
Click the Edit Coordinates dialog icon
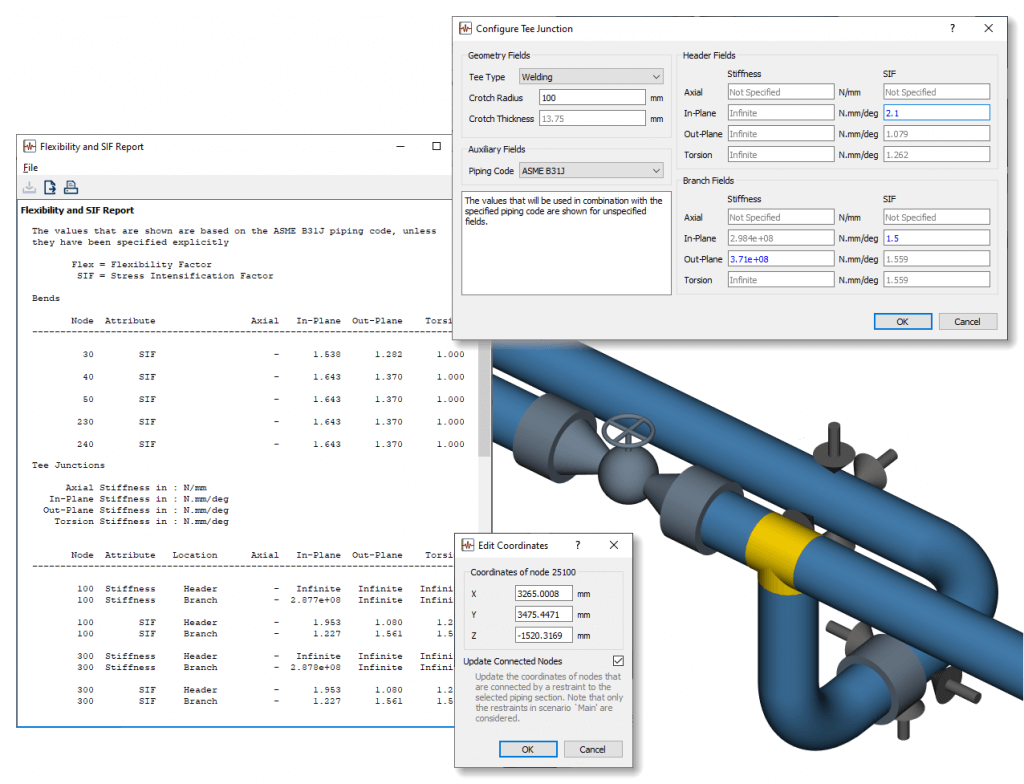tap(468, 545)
